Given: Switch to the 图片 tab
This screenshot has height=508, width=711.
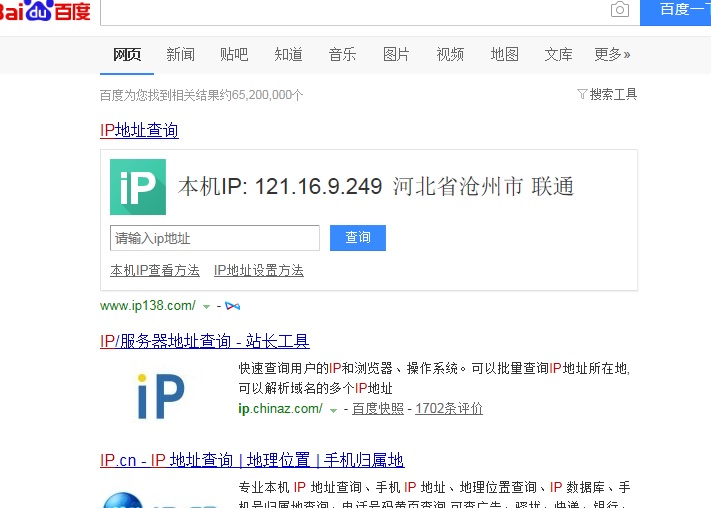Looking at the screenshot, I should point(396,54).
